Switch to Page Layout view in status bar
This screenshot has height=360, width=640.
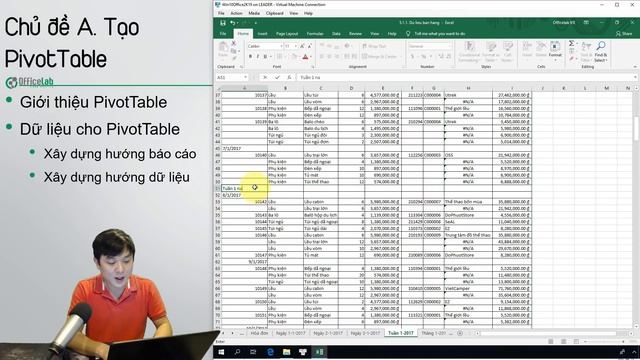pos(563,341)
